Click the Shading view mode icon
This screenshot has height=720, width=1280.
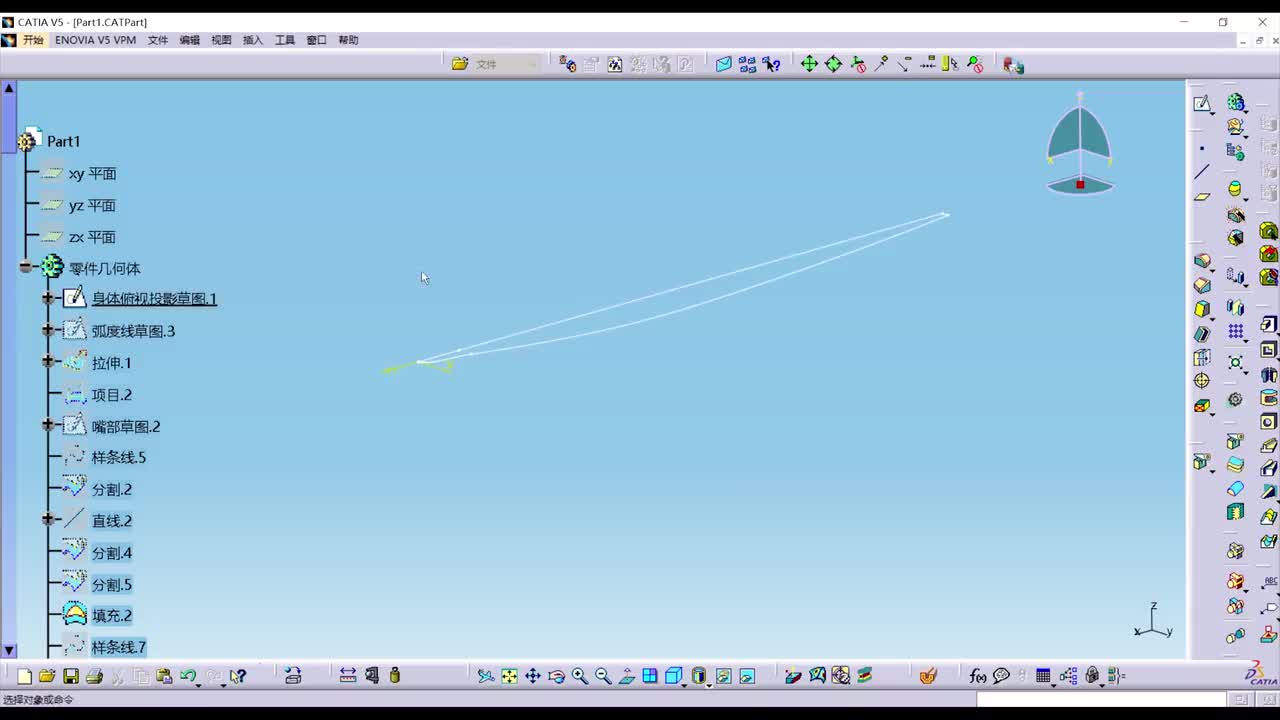(699, 676)
